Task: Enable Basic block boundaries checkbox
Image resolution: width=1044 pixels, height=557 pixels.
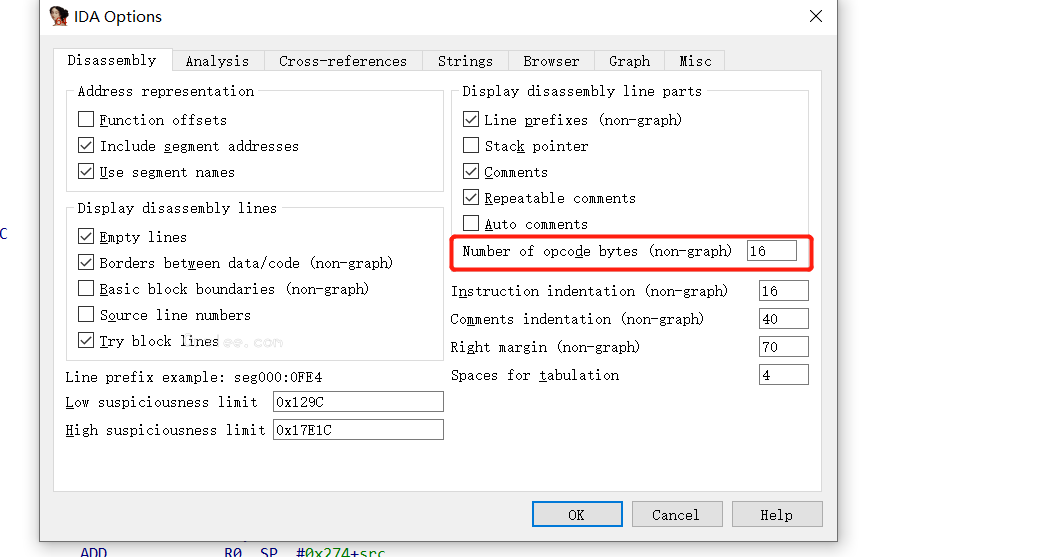Action: point(86,288)
